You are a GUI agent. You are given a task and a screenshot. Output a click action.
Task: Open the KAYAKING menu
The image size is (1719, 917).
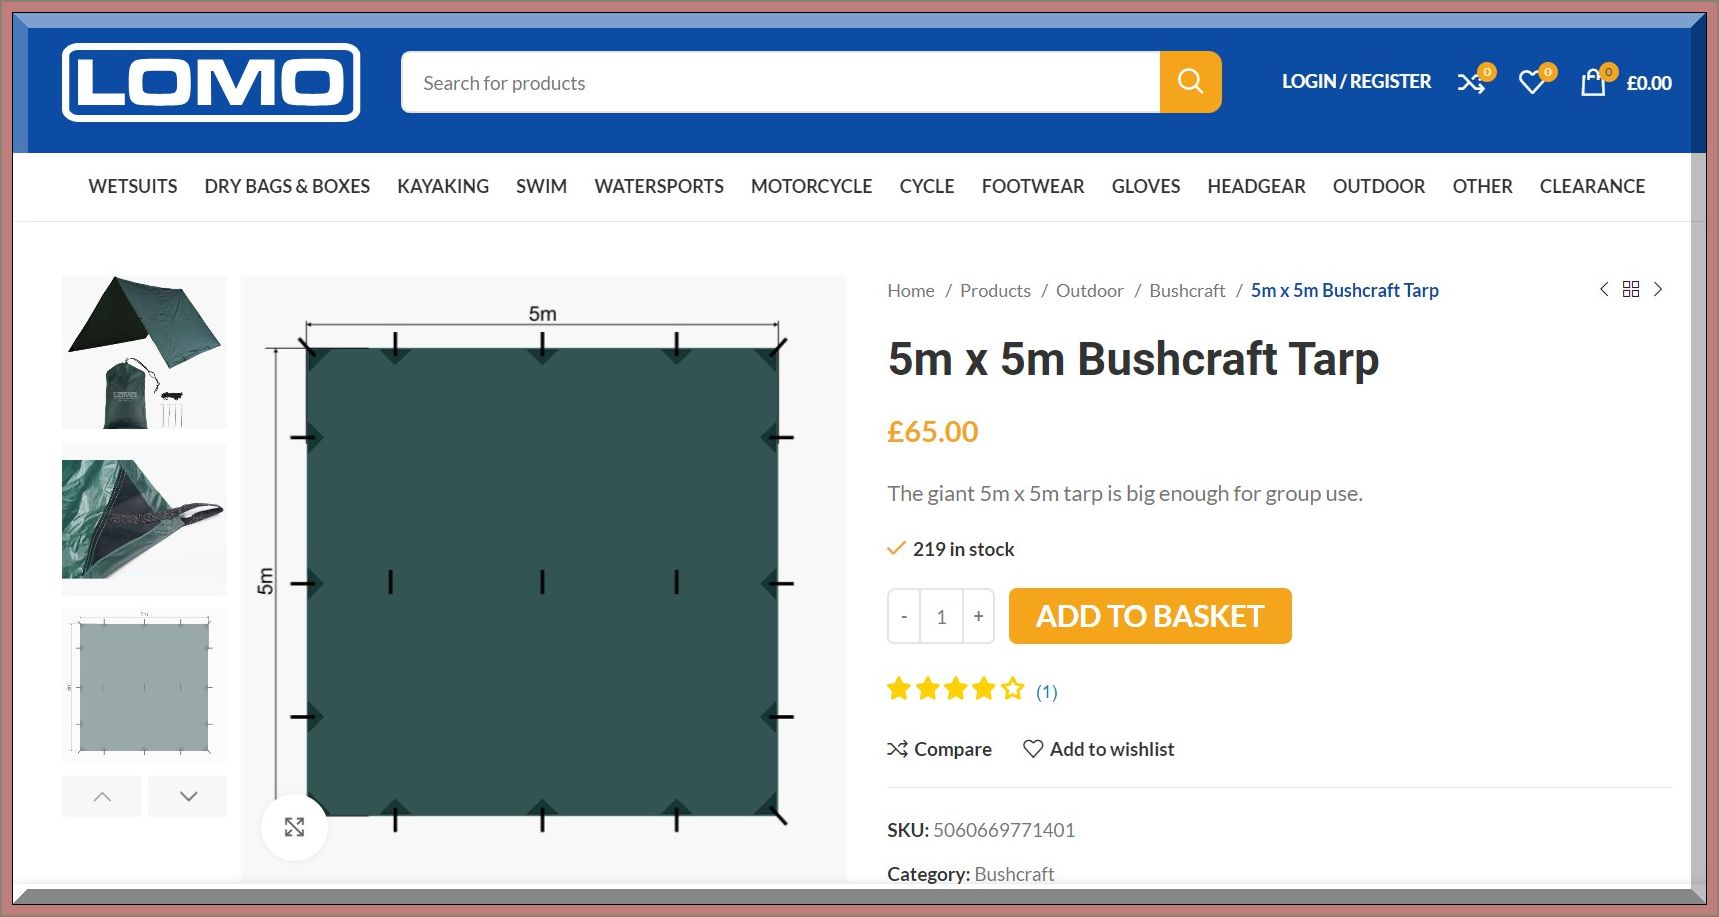point(443,186)
